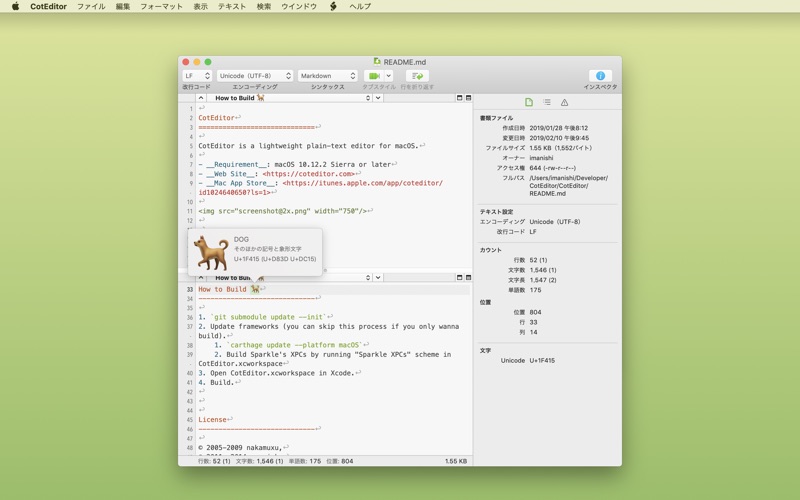Click the dog emoji in line 33

(255, 289)
